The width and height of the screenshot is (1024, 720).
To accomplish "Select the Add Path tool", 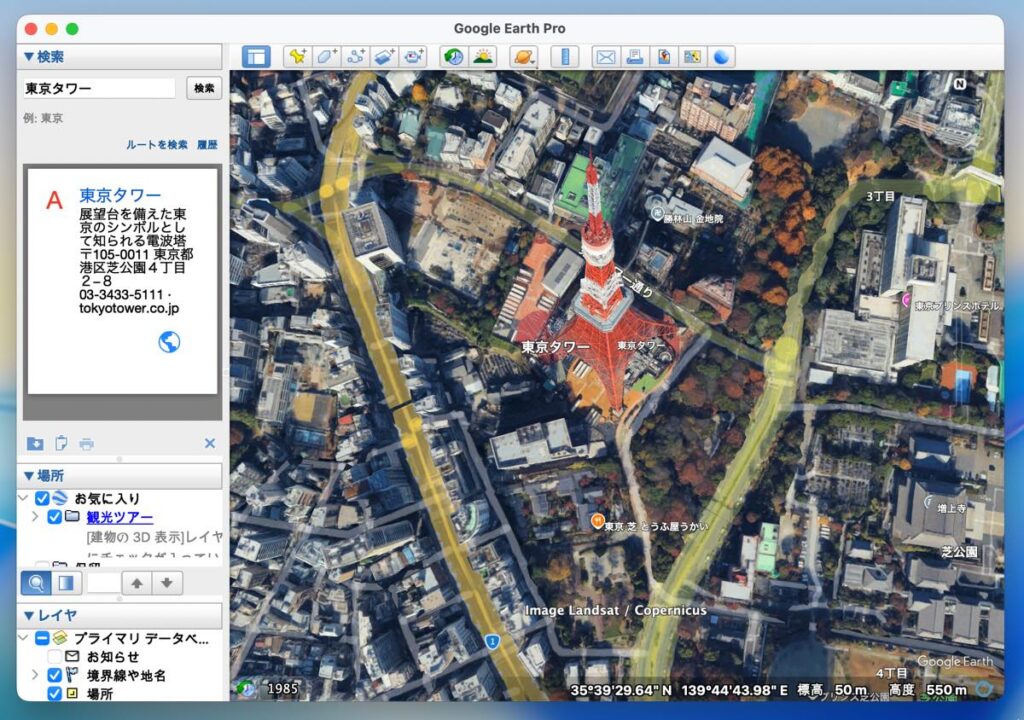I will click(356, 57).
